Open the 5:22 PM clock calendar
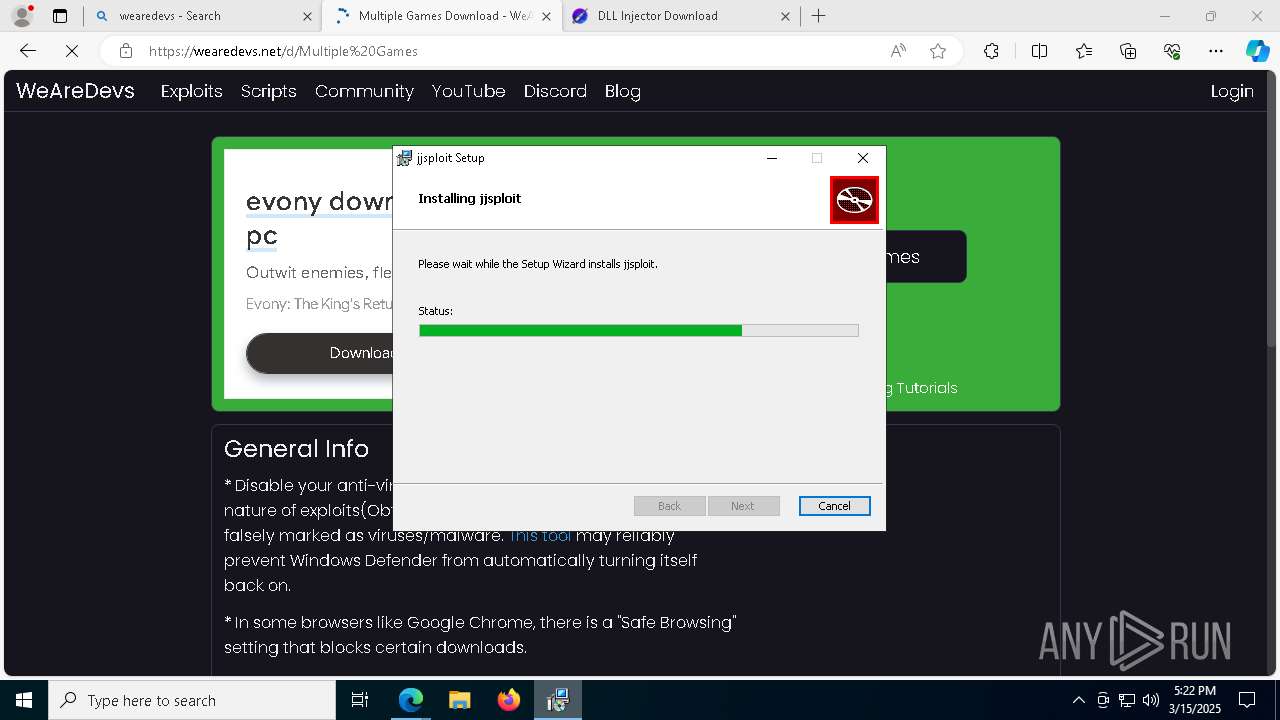 coord(1195,700)
